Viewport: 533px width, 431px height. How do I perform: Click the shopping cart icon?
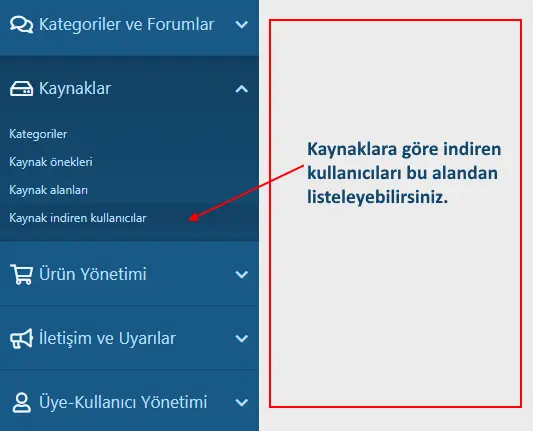pyautogui.click(x=21, y=274)
